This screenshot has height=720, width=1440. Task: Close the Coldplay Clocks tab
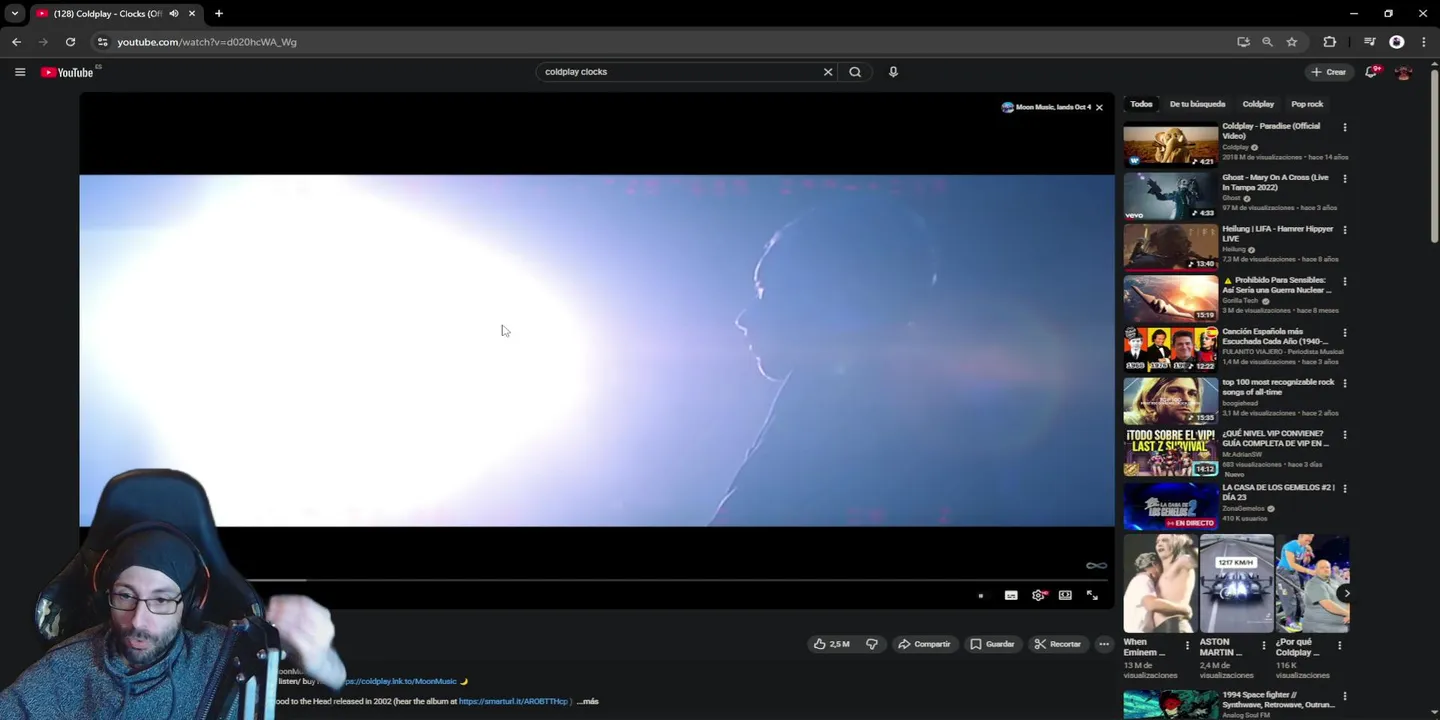(192, 13)
